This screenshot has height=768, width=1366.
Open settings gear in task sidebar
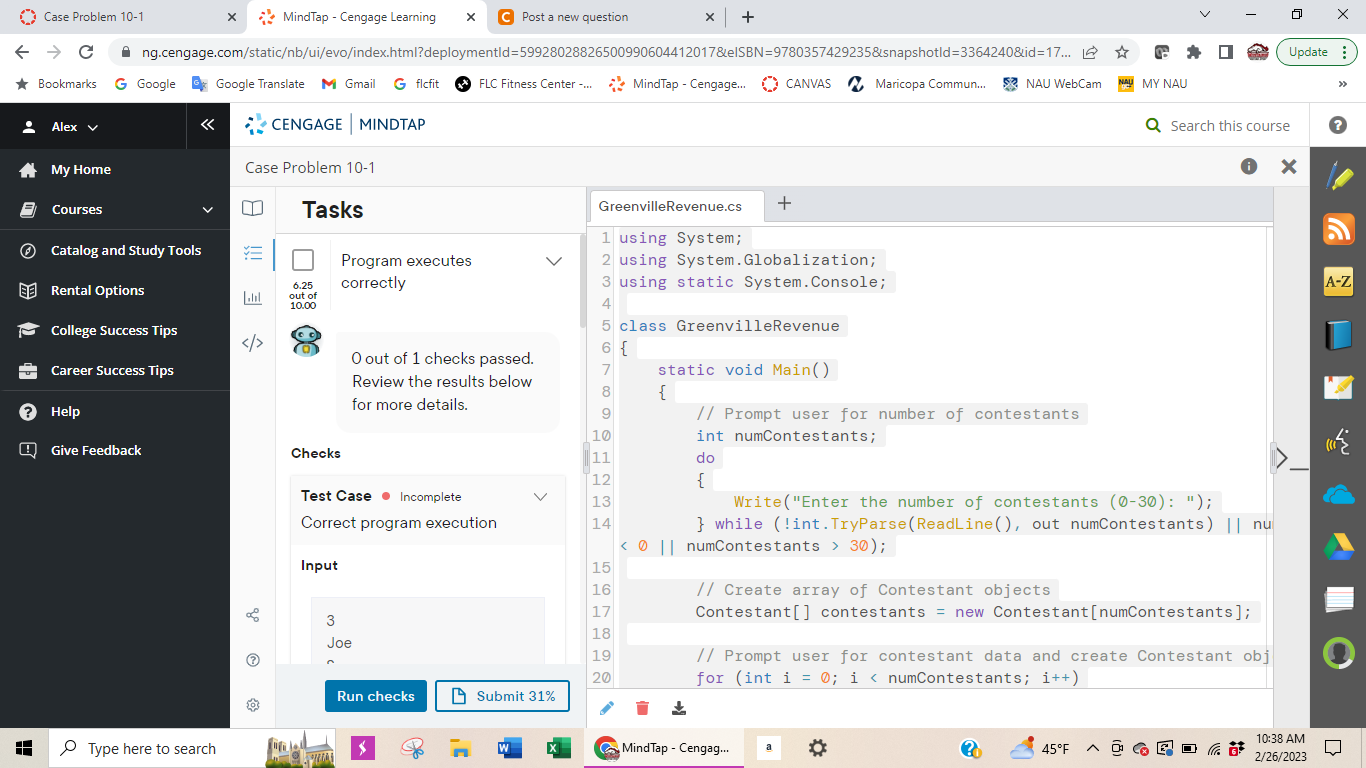[x=253, y=705]
